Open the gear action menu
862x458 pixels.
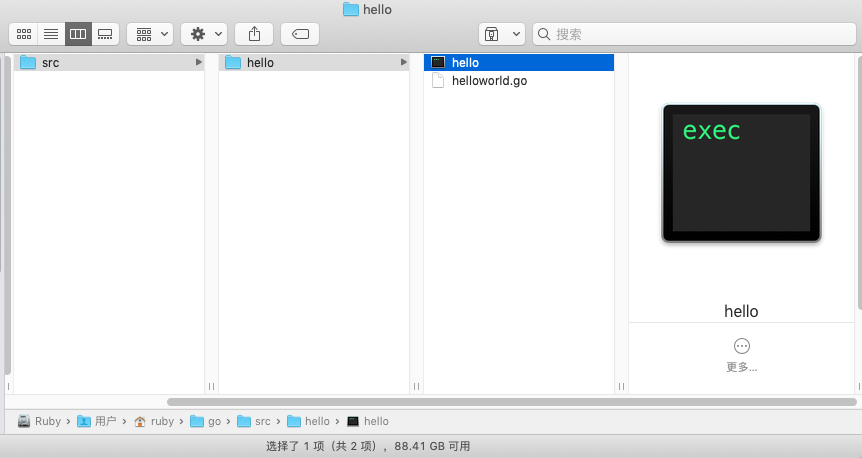pyautogui.click(x=204, y=34)
